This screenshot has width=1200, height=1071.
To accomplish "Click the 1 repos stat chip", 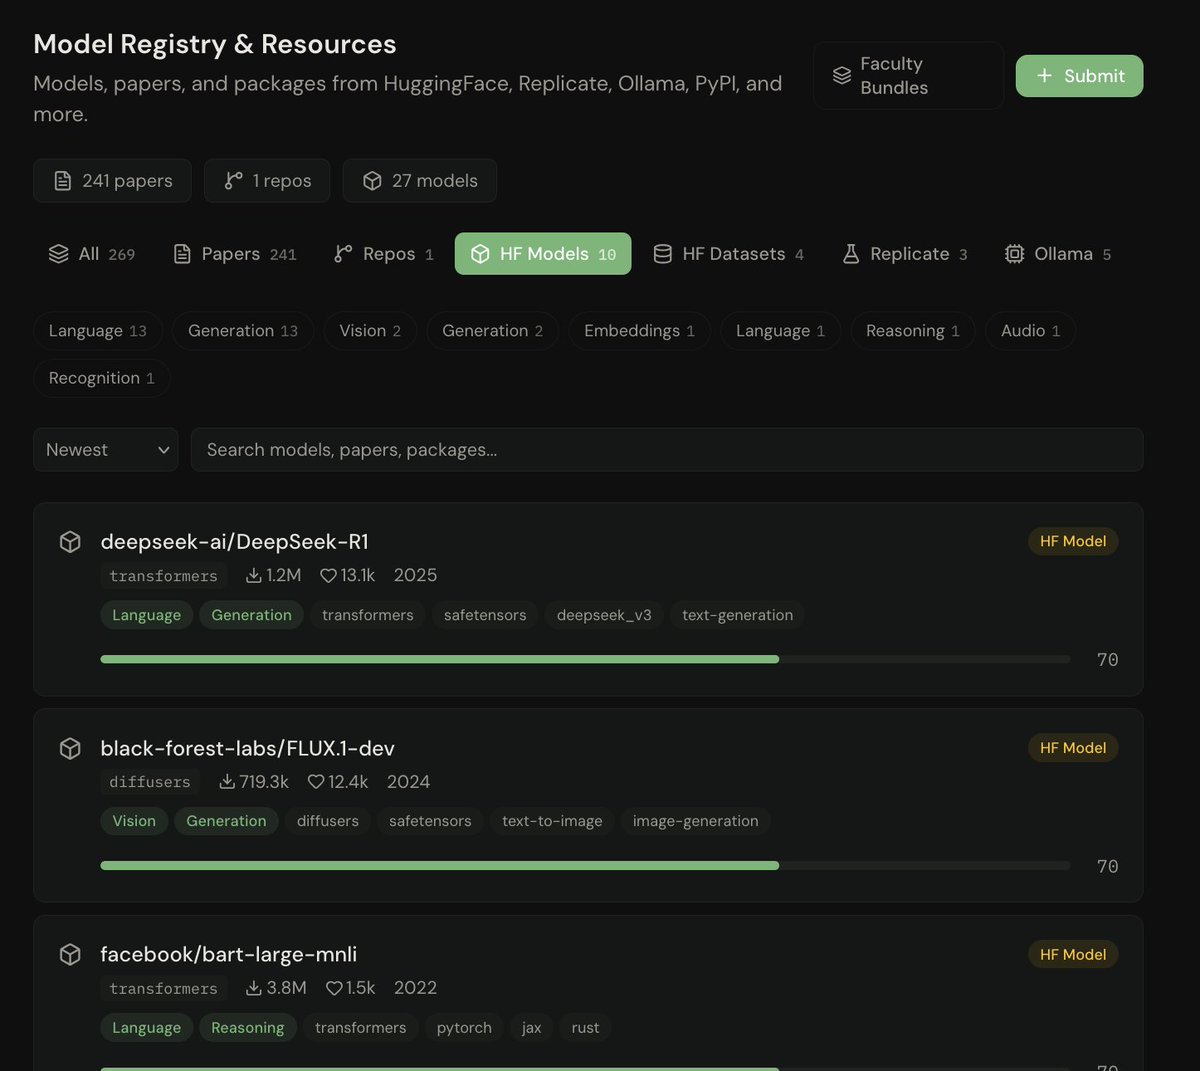I will (267, 181).
